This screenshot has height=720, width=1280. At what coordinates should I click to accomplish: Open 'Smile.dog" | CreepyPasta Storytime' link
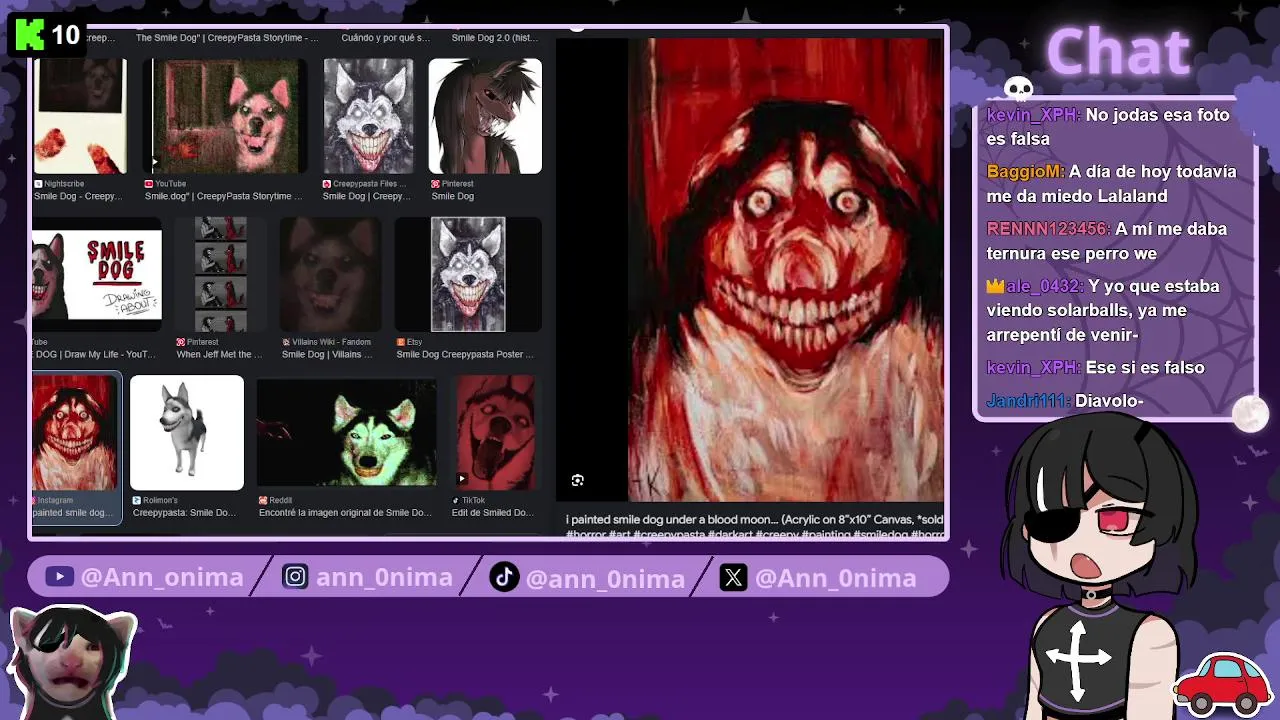point(223,196)
